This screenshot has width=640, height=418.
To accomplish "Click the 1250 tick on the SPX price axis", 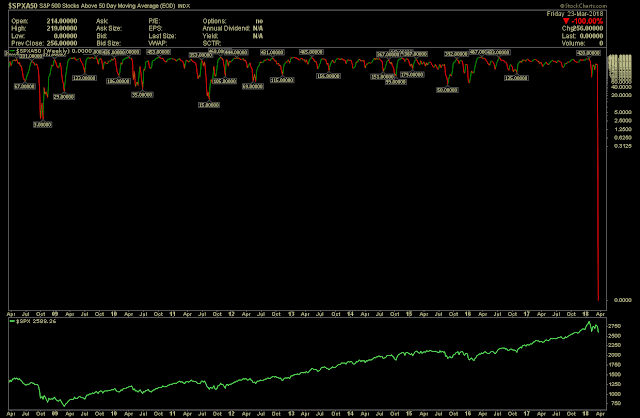I will point(615,384).
